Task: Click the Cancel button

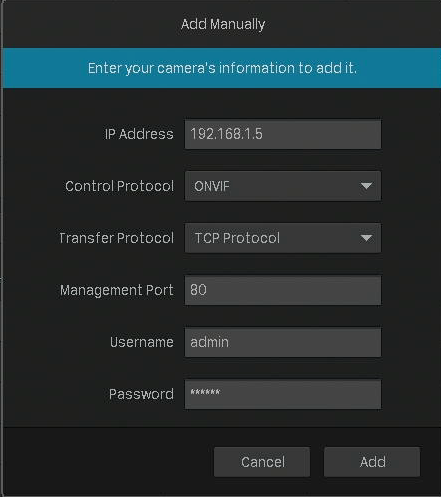Action: click(x=262, y=462)
